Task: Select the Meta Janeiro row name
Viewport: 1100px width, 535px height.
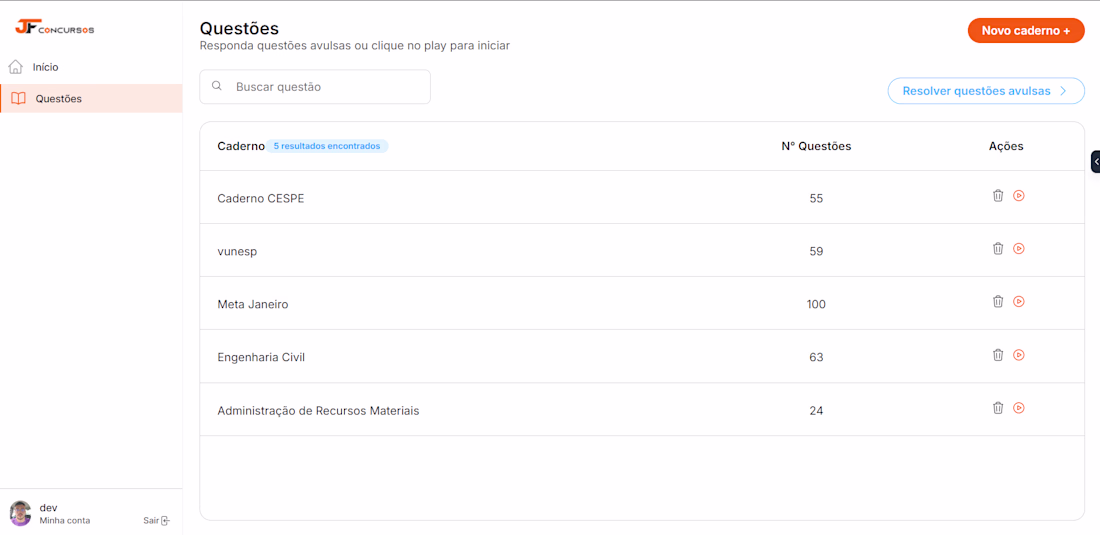Action: 253,304
